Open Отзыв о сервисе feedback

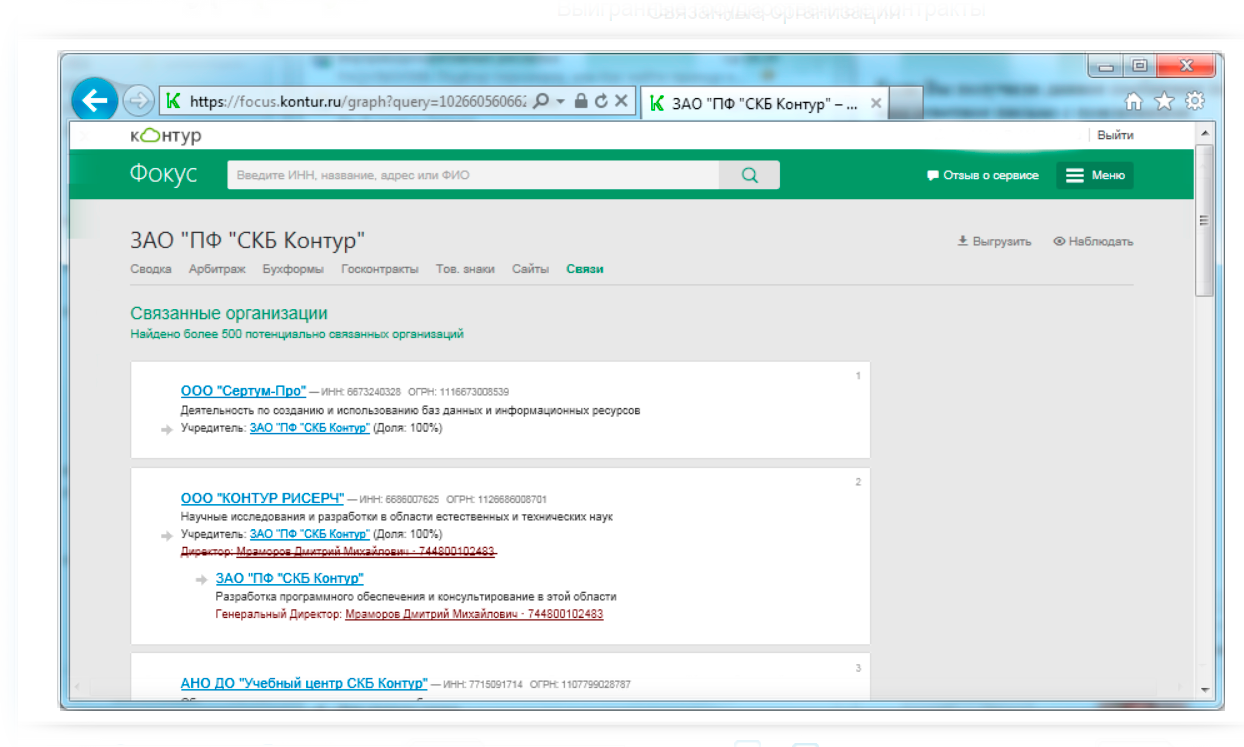click(983, 175)
